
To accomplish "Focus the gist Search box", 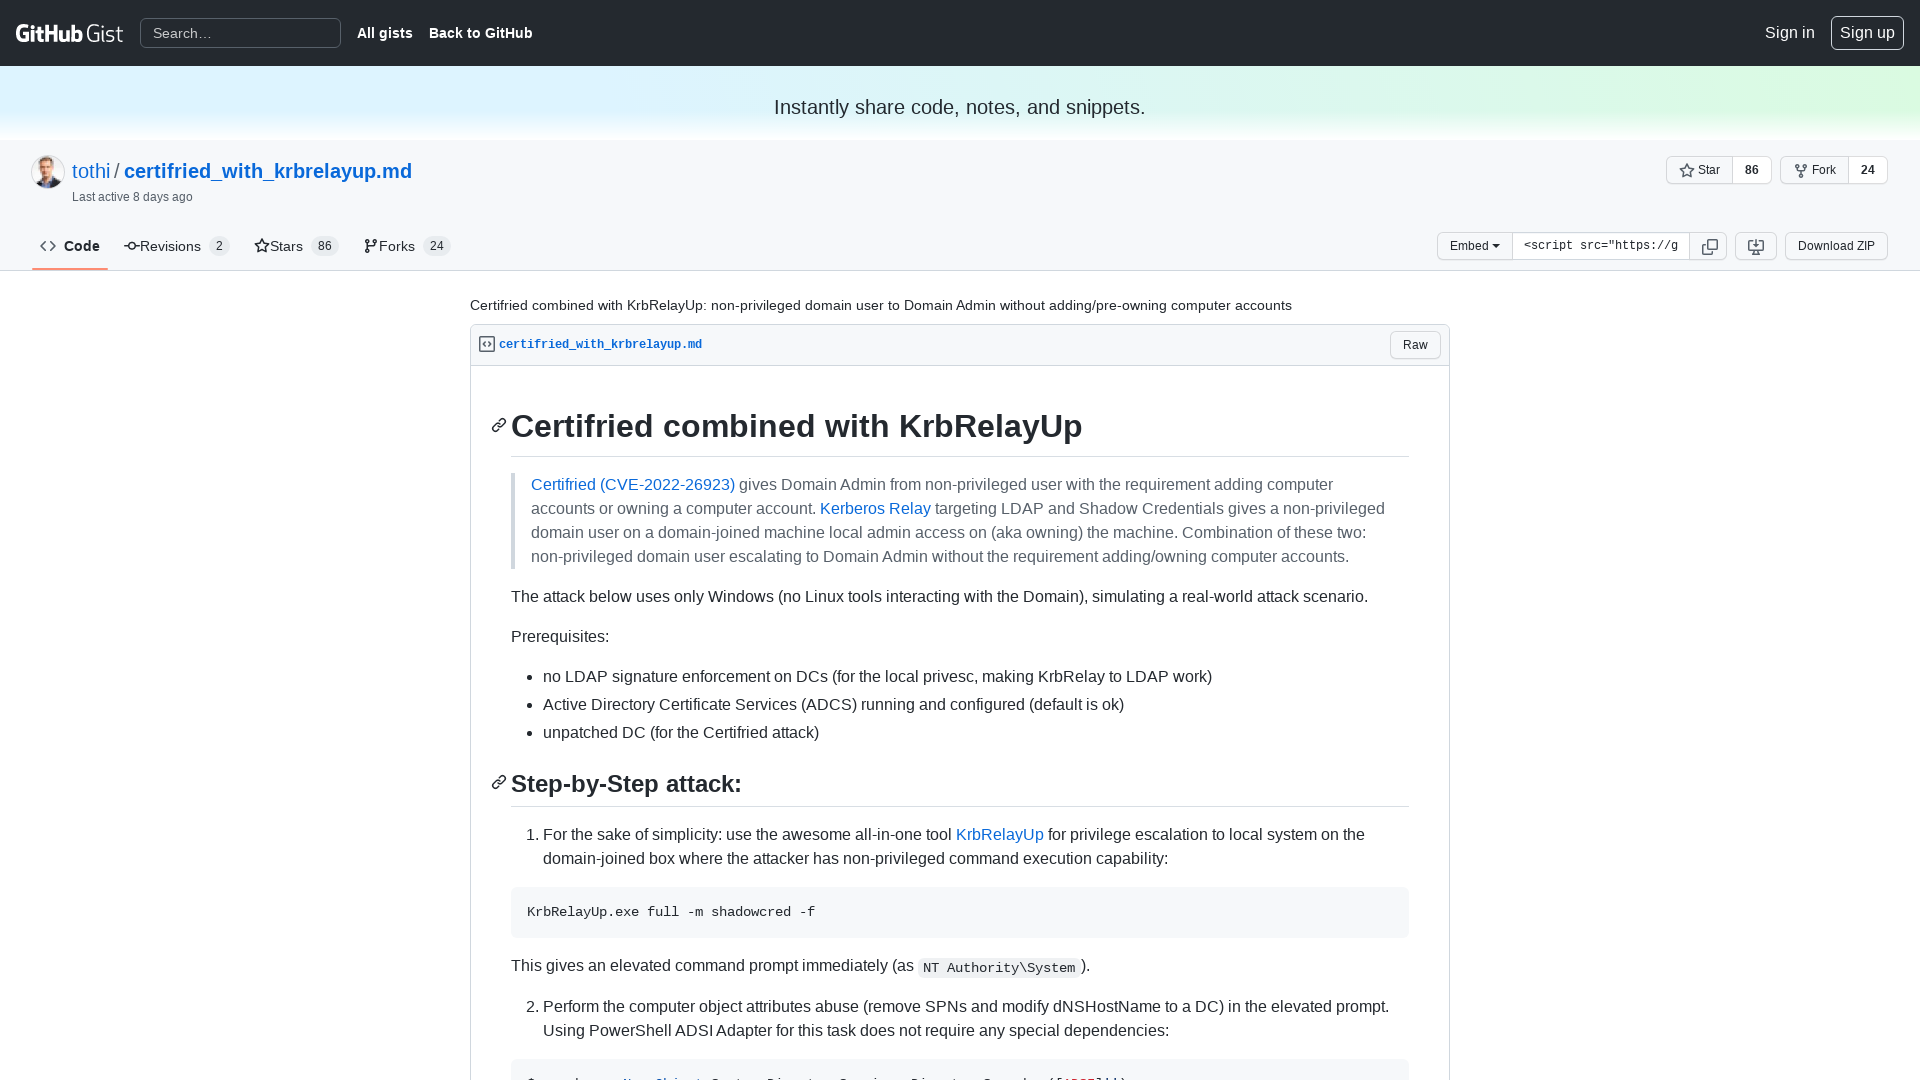I will (240, 33).
